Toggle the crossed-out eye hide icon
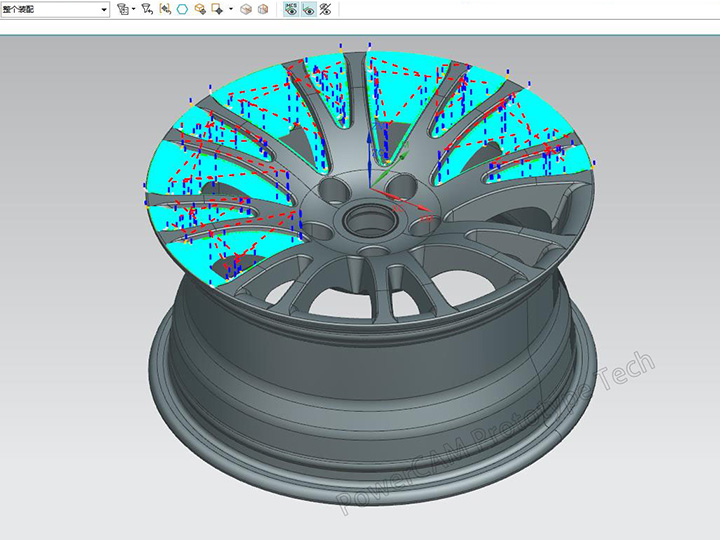Viewport: 720px width, 540px height. point(326,9)
